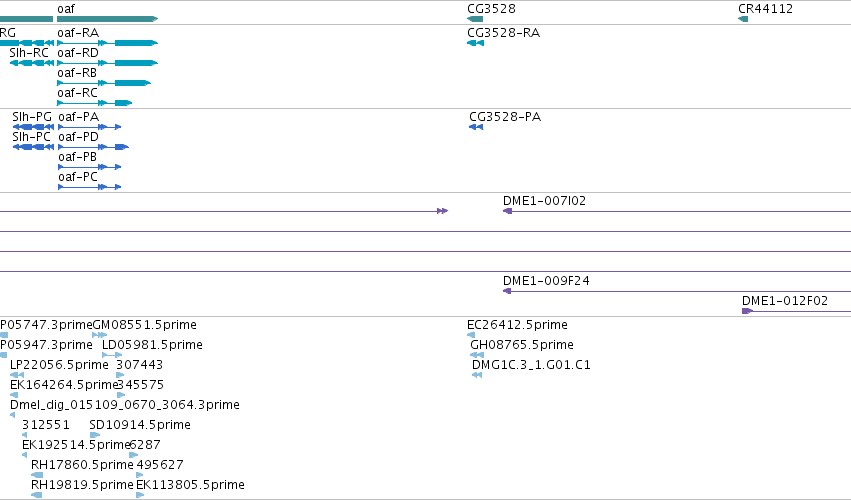Click the CG3528-RA transcript glyph

coord(475,43)
